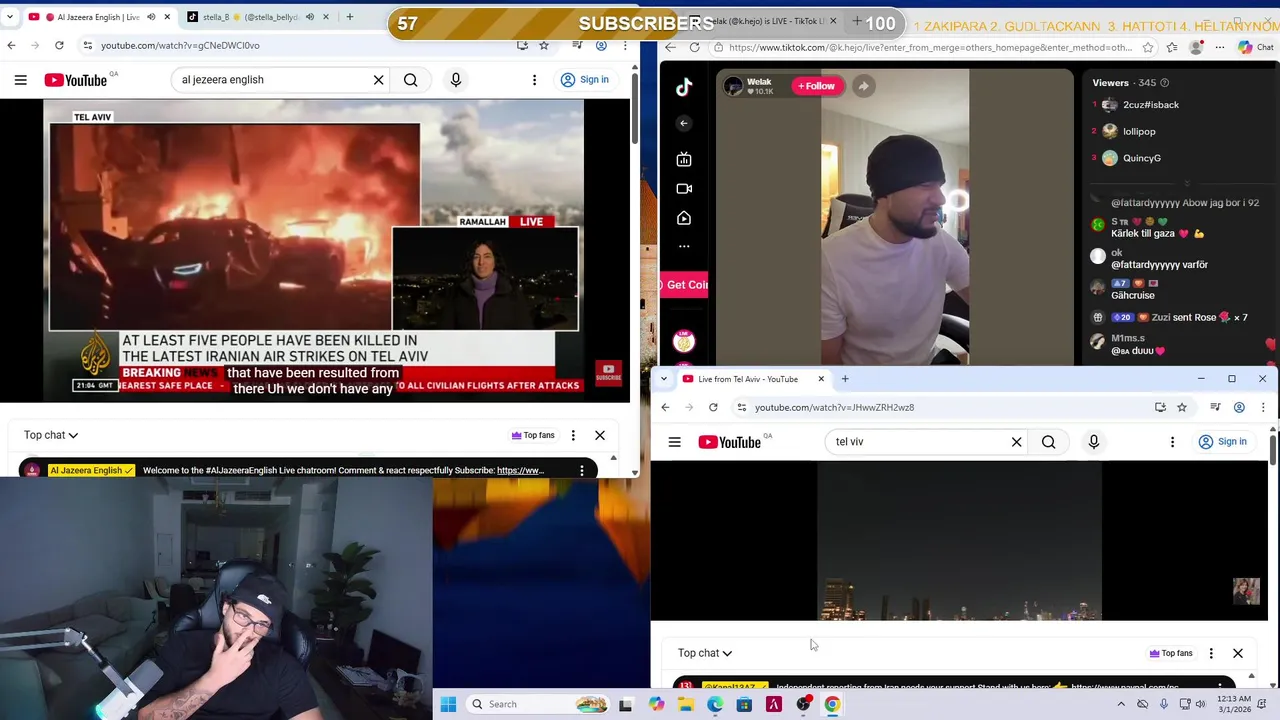Click the Al Jazeera address bar URL
Viewport: 1280px width, 720px height.
tap(180, 45)
